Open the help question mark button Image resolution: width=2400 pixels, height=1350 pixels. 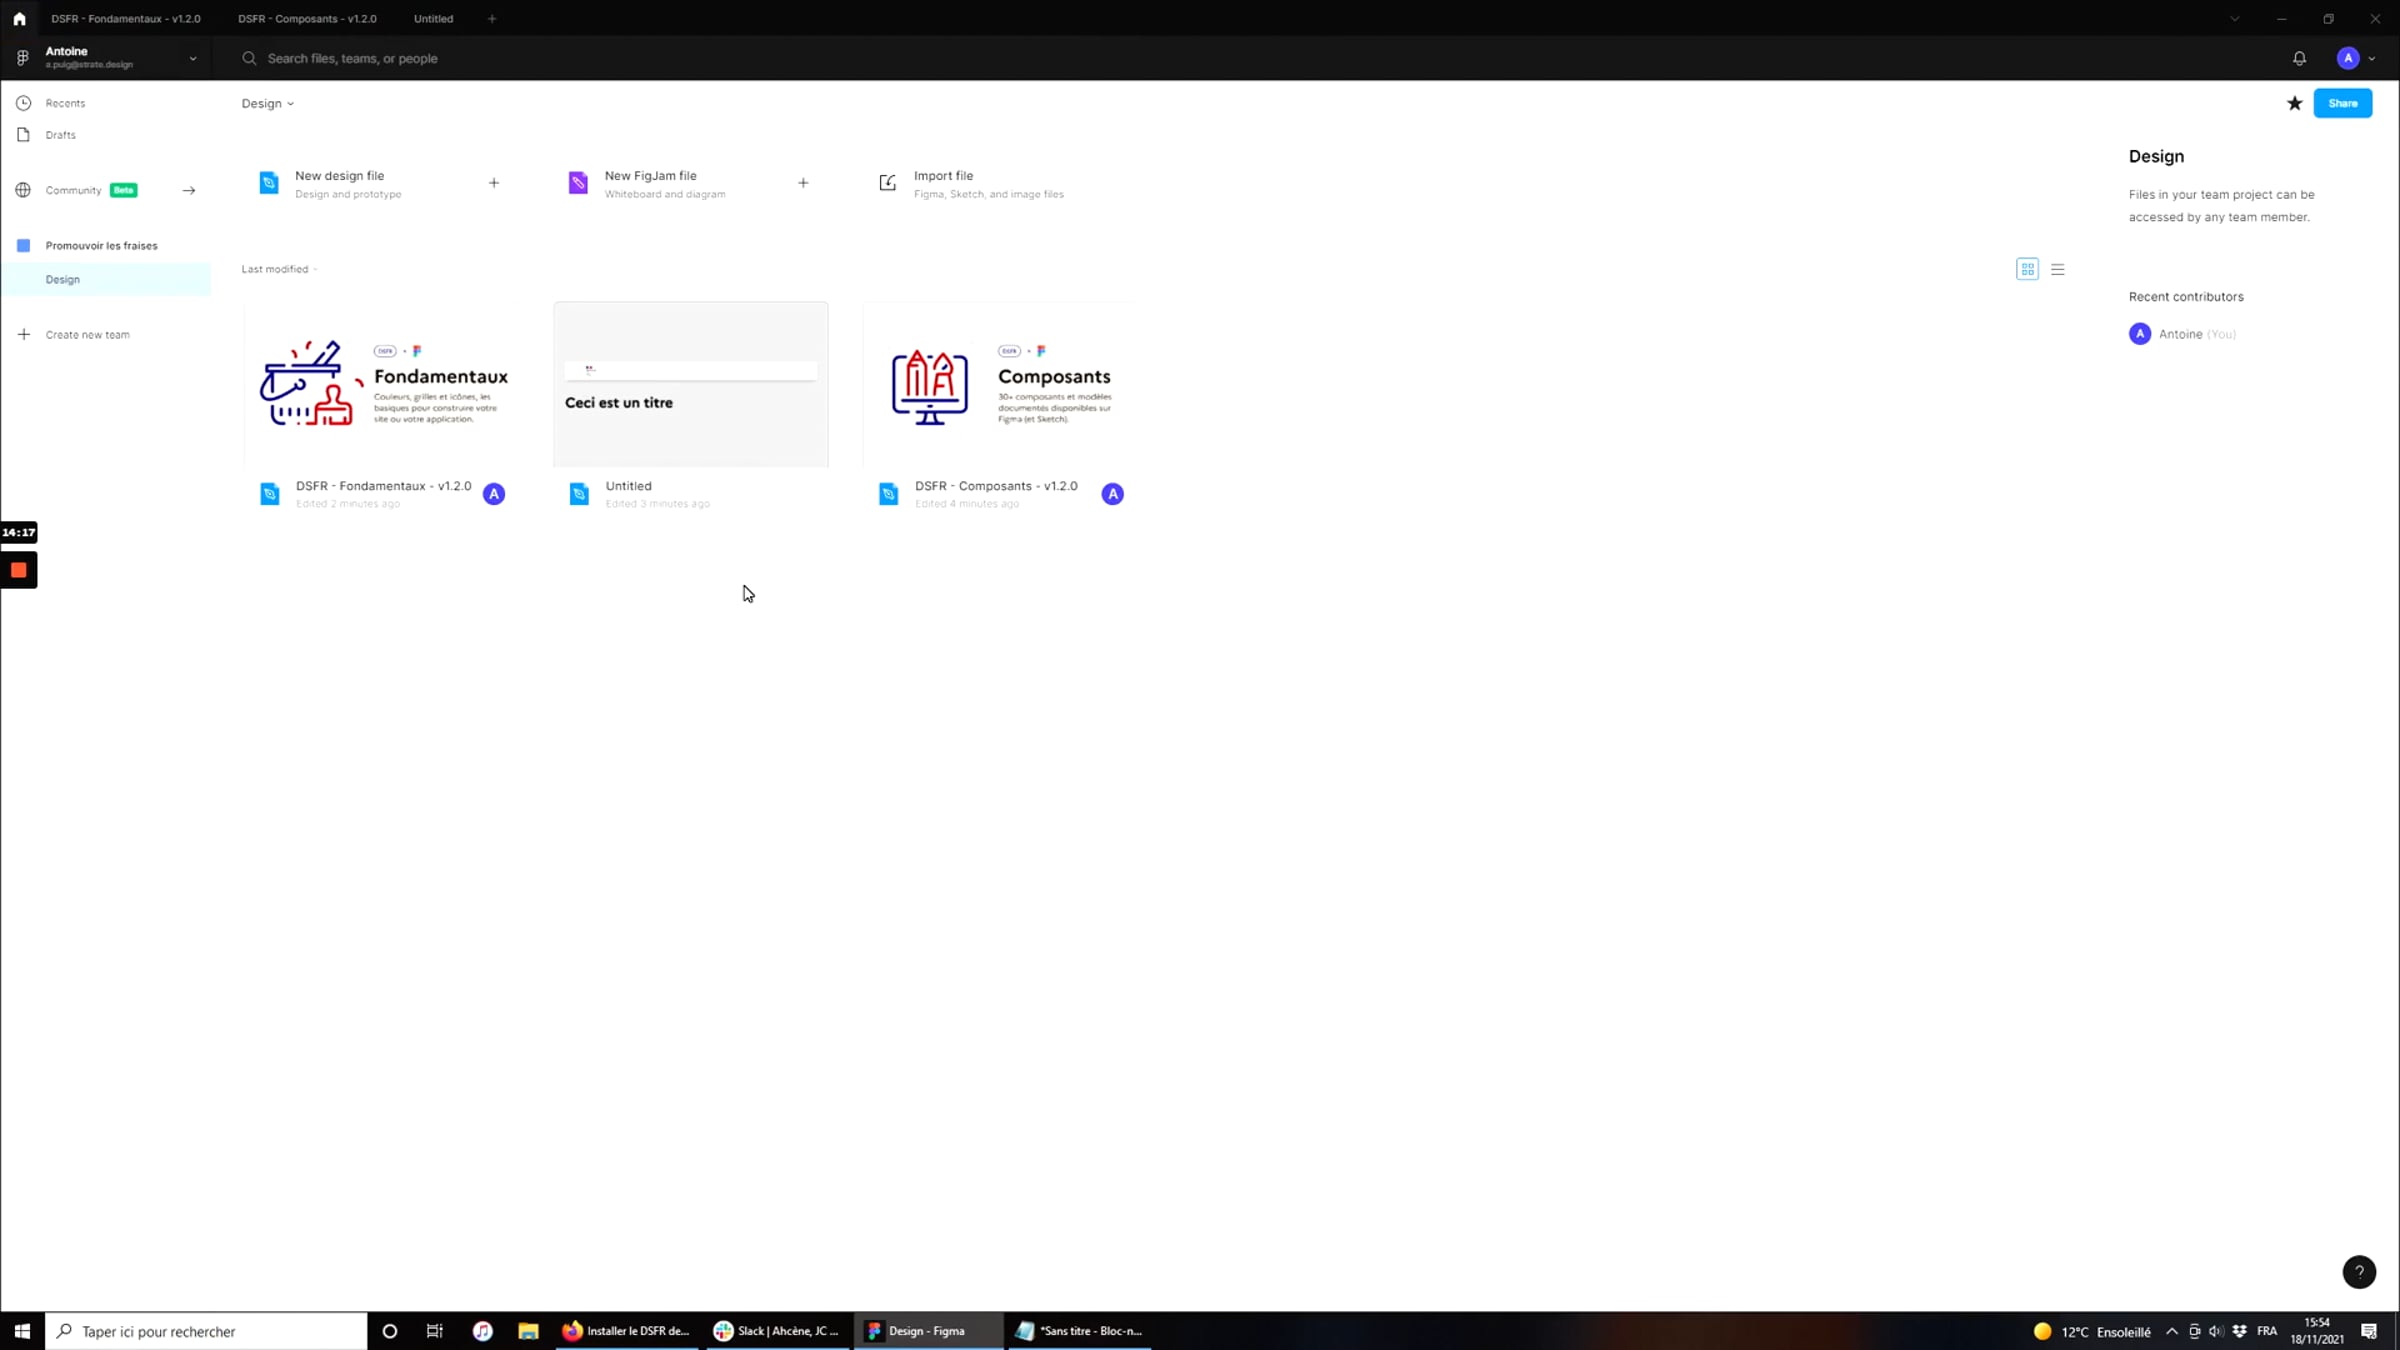coord(2358,1272)
